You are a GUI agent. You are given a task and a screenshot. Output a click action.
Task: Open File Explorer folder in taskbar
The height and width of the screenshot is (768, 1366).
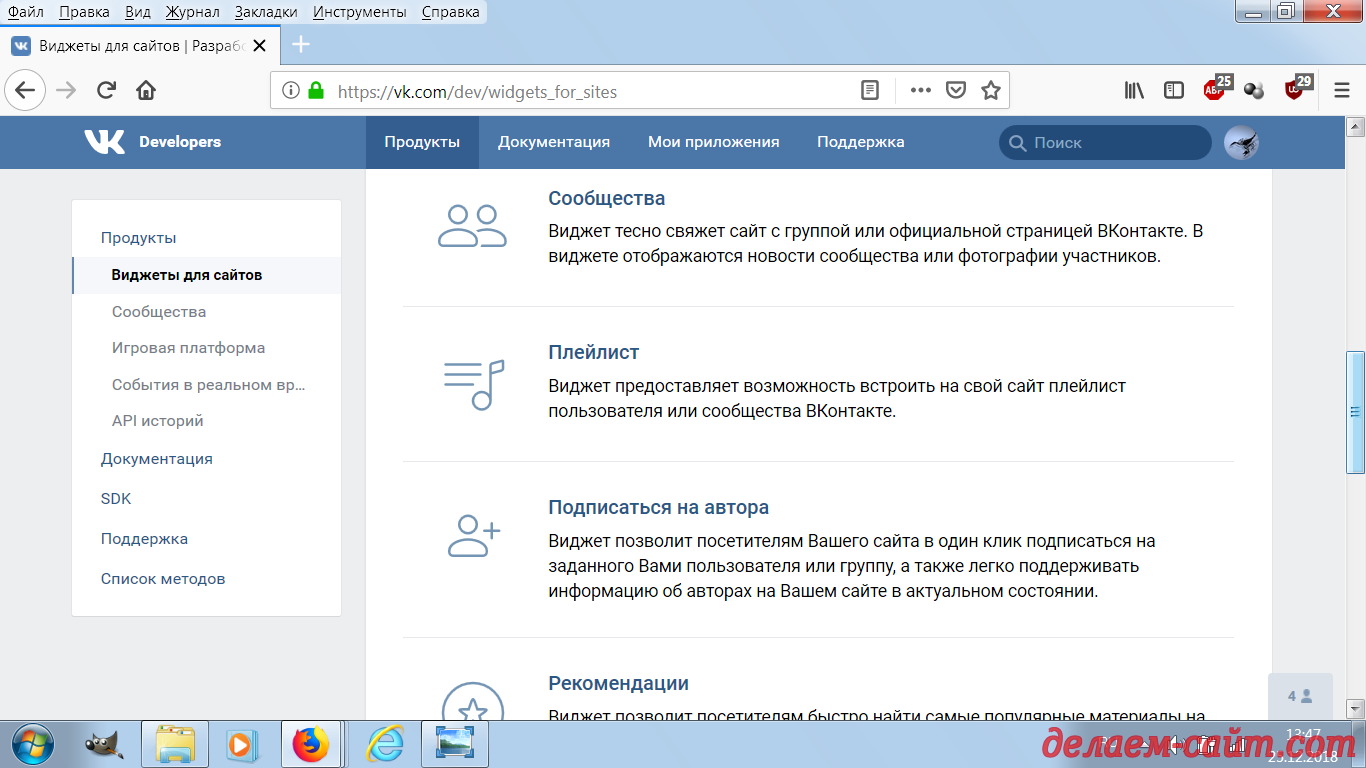click(x=175, y=744)
